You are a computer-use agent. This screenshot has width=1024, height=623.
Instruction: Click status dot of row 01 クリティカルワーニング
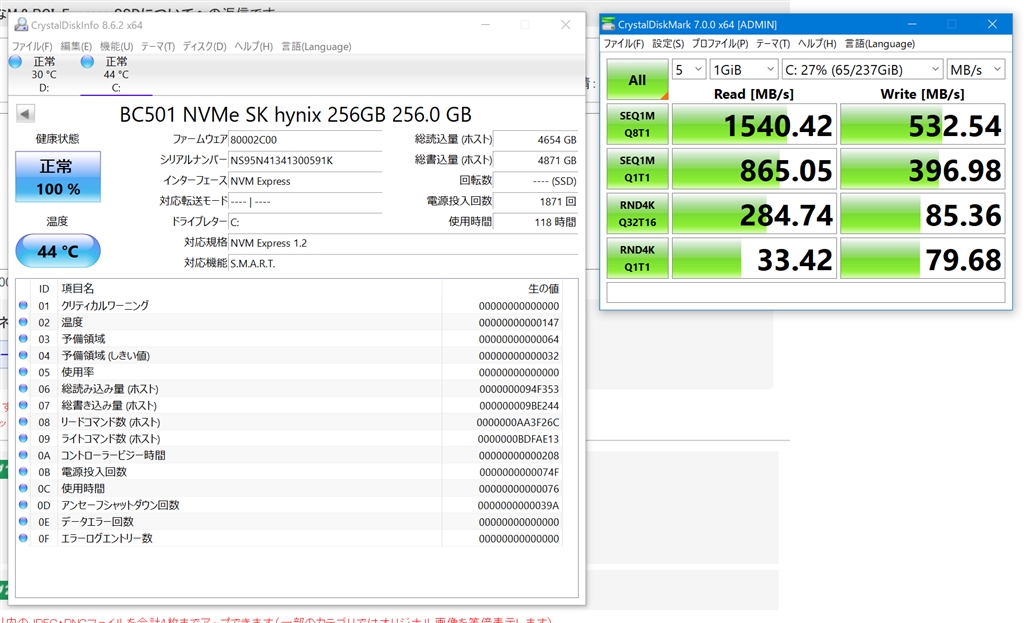(x=24, y=306)
